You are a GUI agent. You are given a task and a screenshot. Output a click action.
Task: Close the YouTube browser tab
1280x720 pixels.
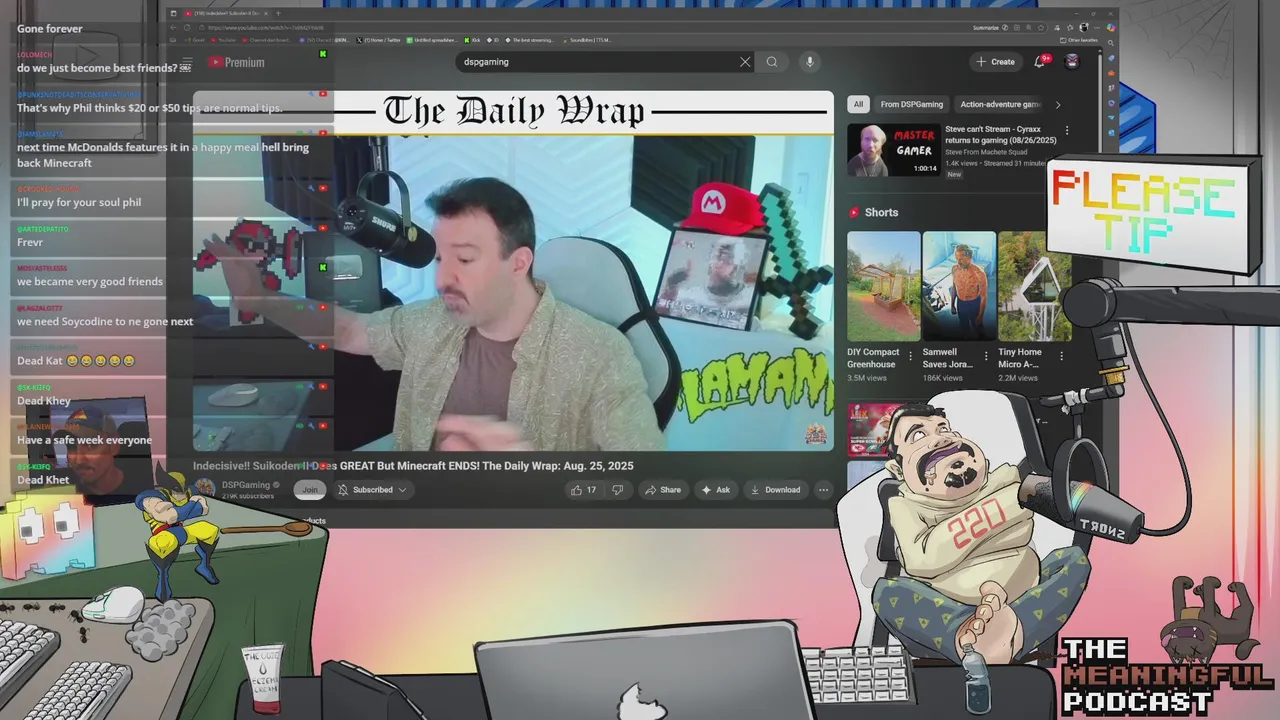(x=265, y=14)
